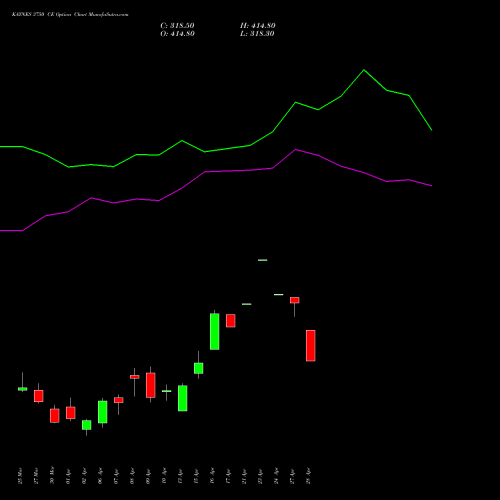Click the '24 Apr' date axis label
Screen dimensions: 500x500
pyautogui.click(x=276, y=476)
